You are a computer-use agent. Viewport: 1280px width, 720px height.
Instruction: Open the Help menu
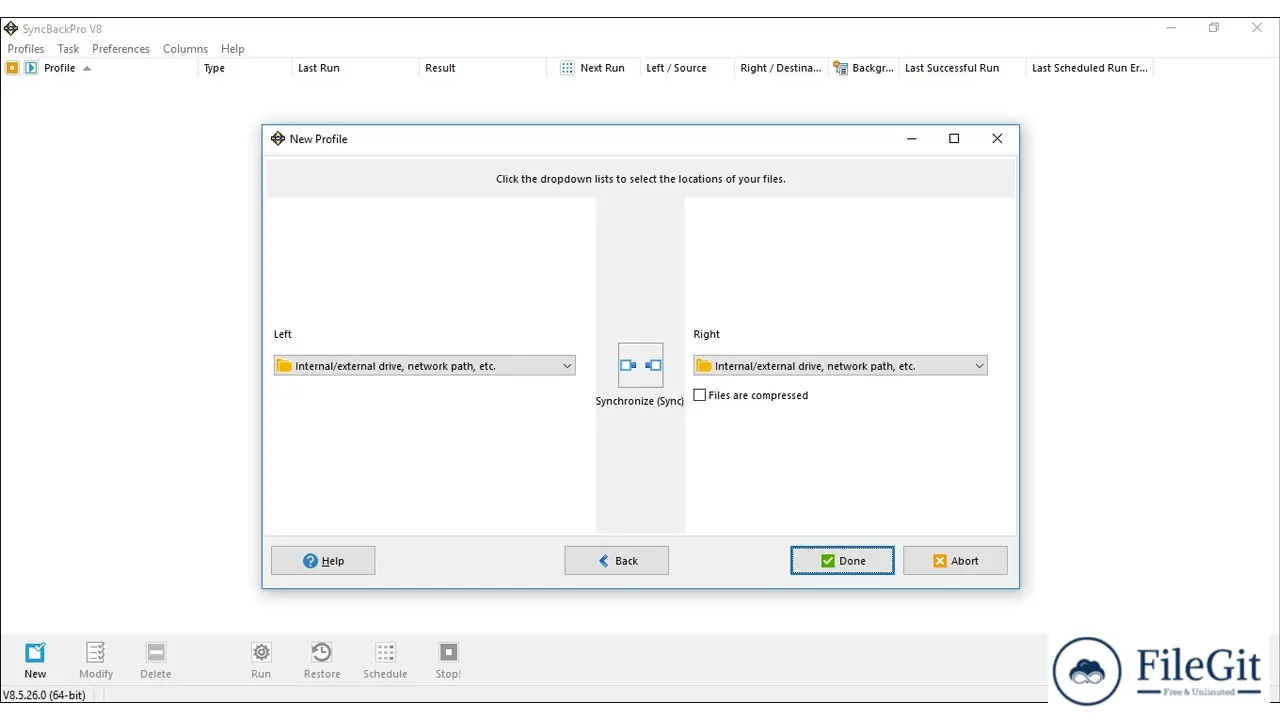point(233,49)
